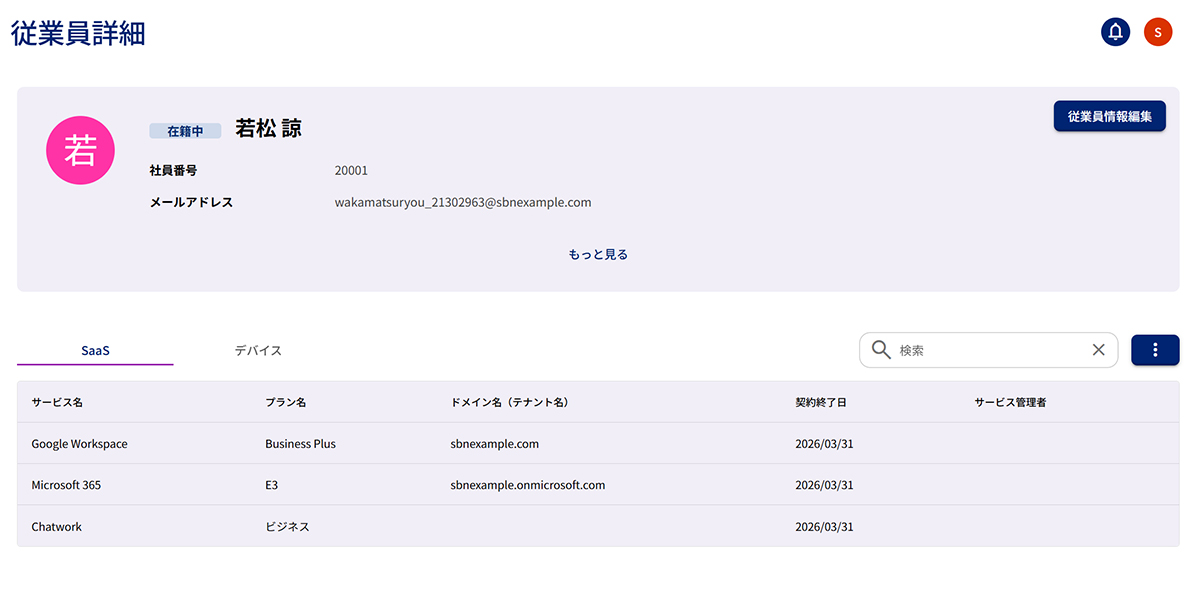This screenshot has width=1200, height=599.
Task: Open the notifications bell icon
Action: pos(1115,32)
